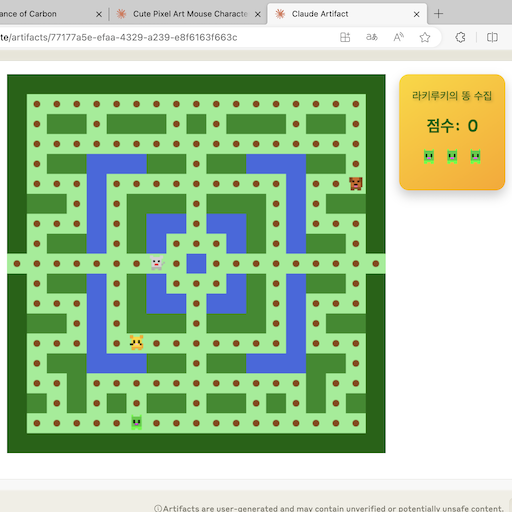
Task: Click the first green life icon
Action: point(429,157)
